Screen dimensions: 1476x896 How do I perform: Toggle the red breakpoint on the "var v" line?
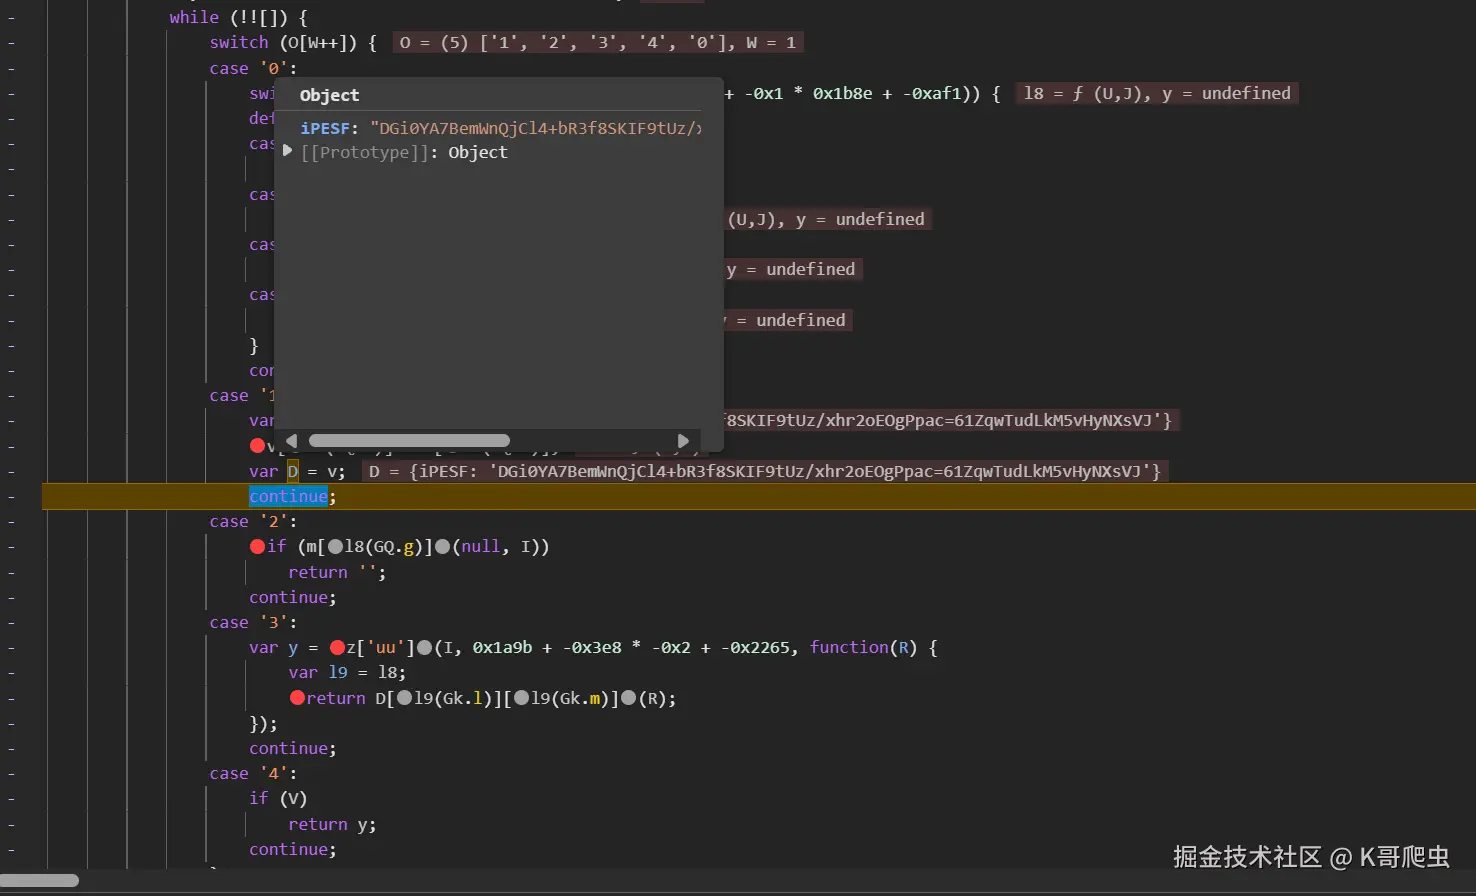pos(258,445)
